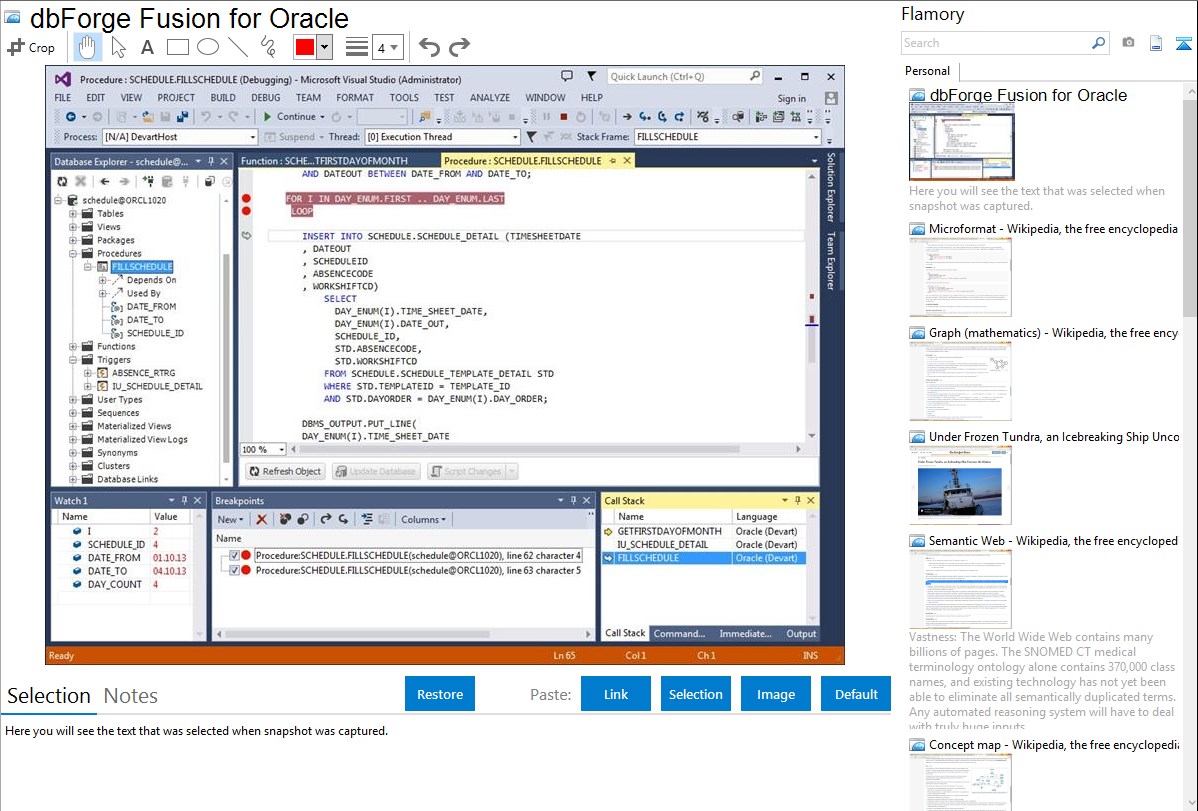This screenshot has height=811, width=1198.
Task: Open the vertical Solution Explorer tab
Action: (831, 187)
